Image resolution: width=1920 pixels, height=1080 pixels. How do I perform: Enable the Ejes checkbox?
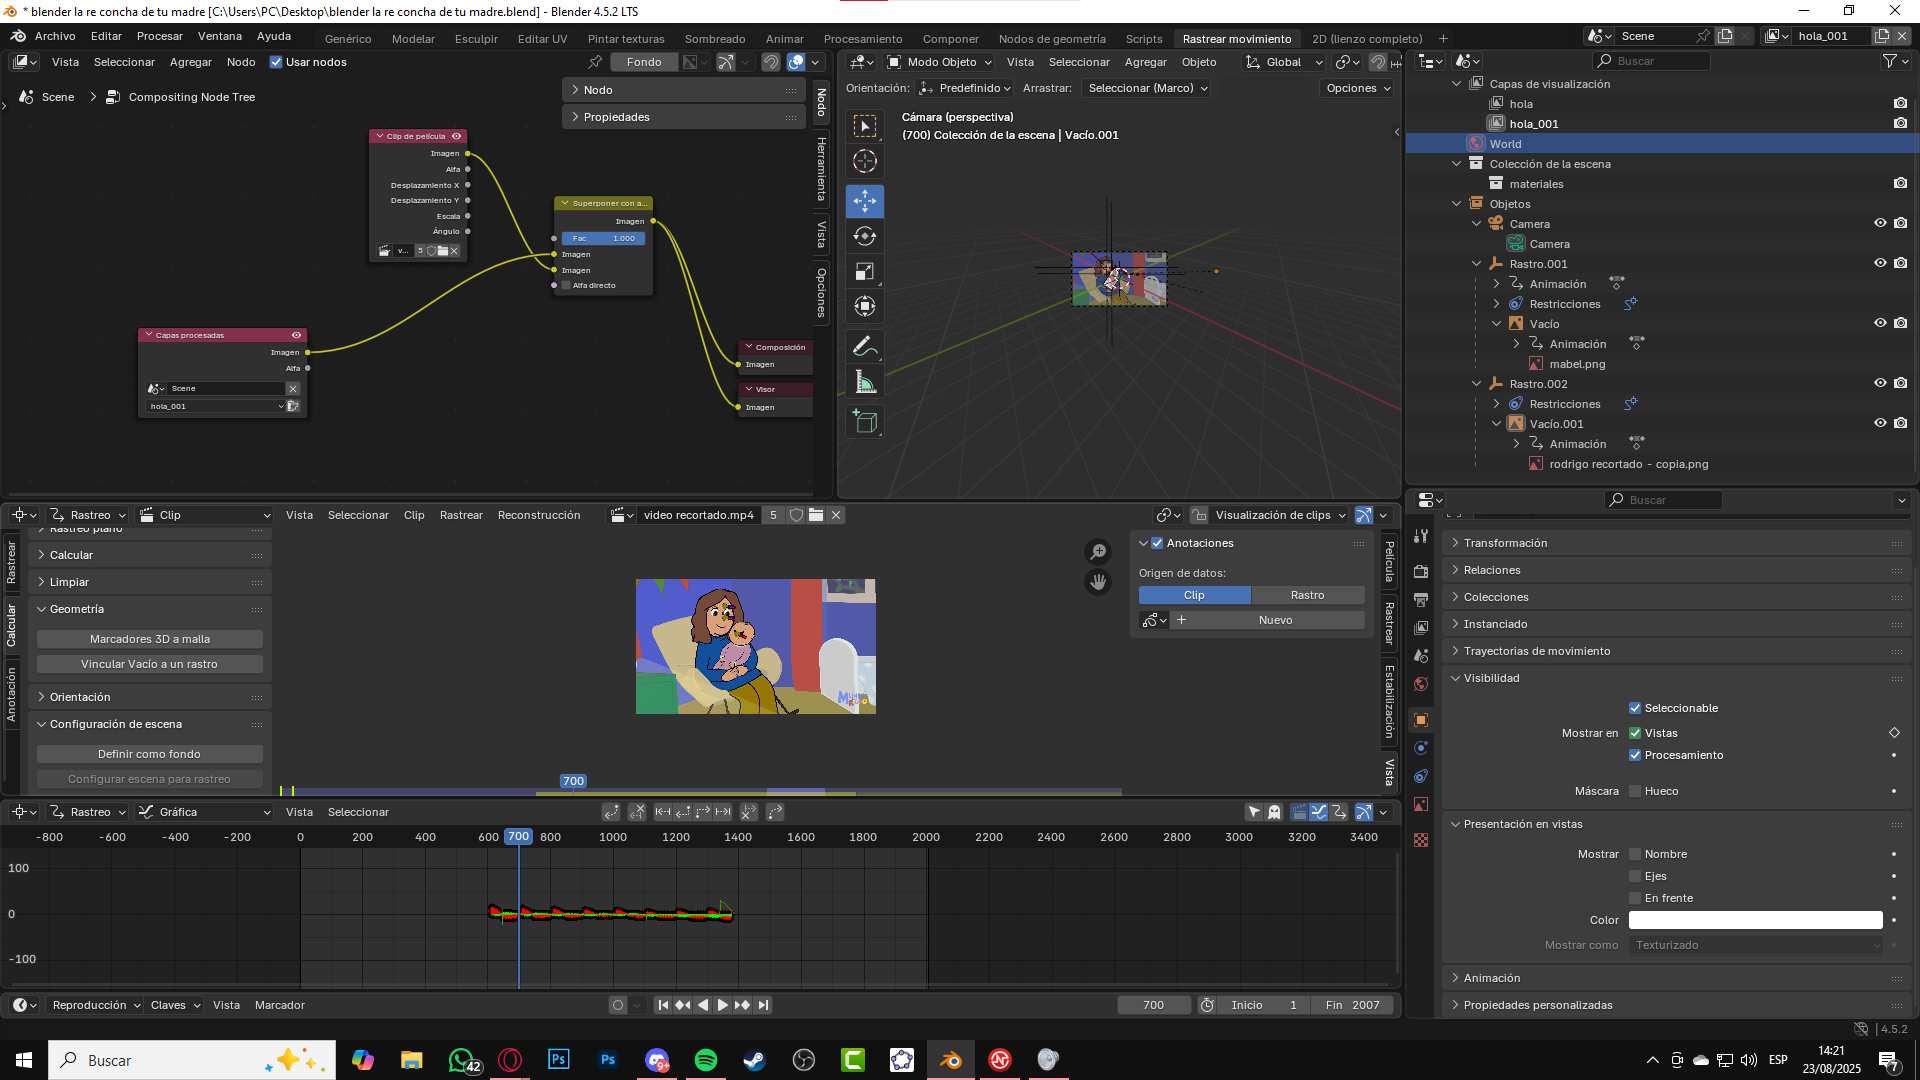coord(1635,876)
